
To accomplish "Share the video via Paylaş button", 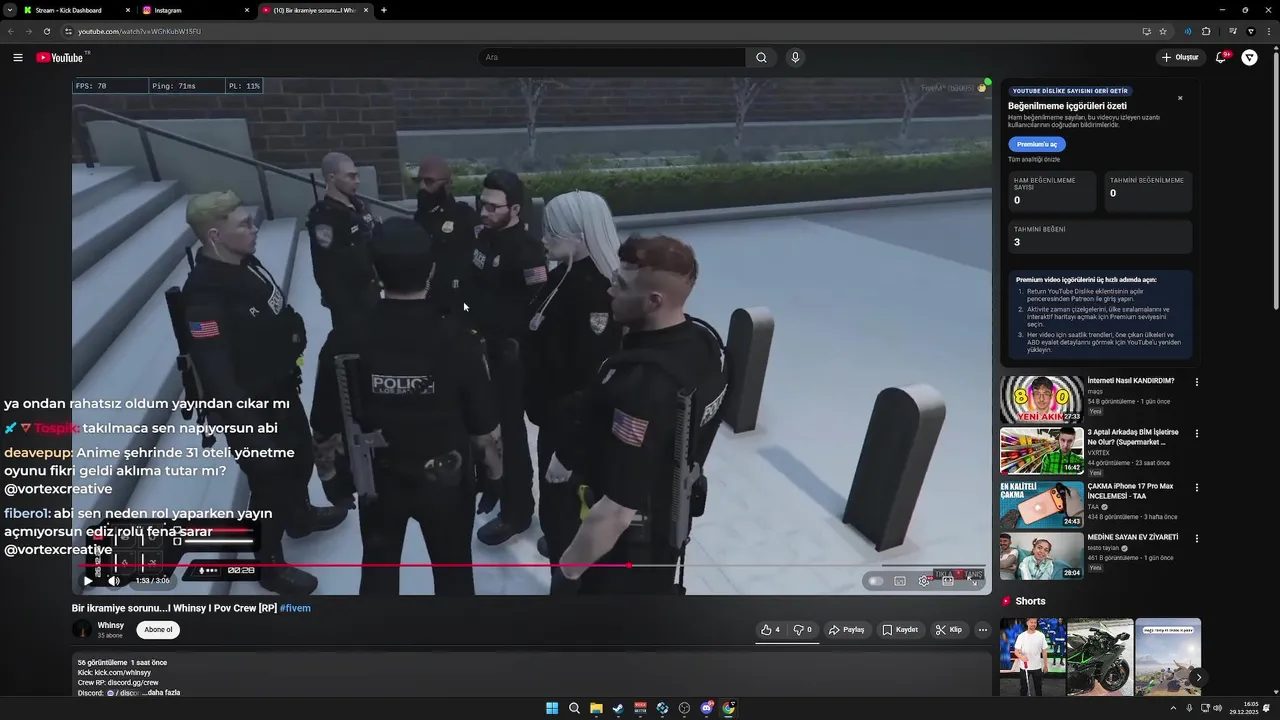I will pyautogui.click(x=847, y=630).
